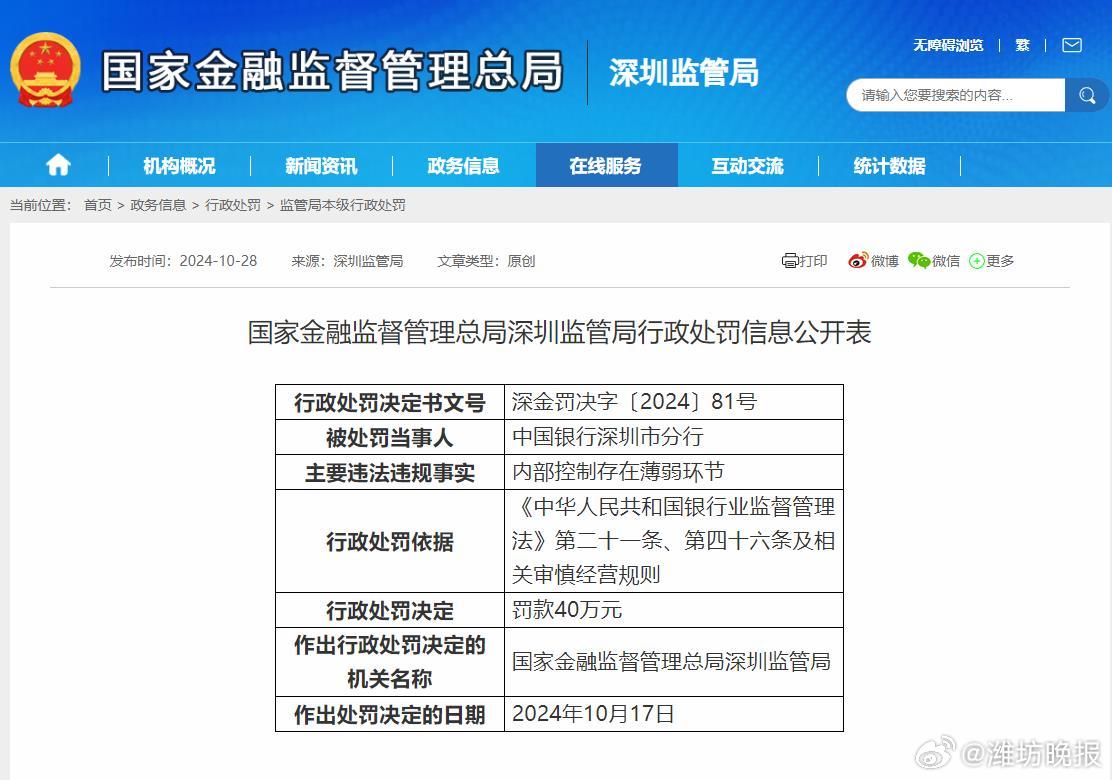Click the authority cell 国家金融监督管理总局深圳监管局

(672, 662)
